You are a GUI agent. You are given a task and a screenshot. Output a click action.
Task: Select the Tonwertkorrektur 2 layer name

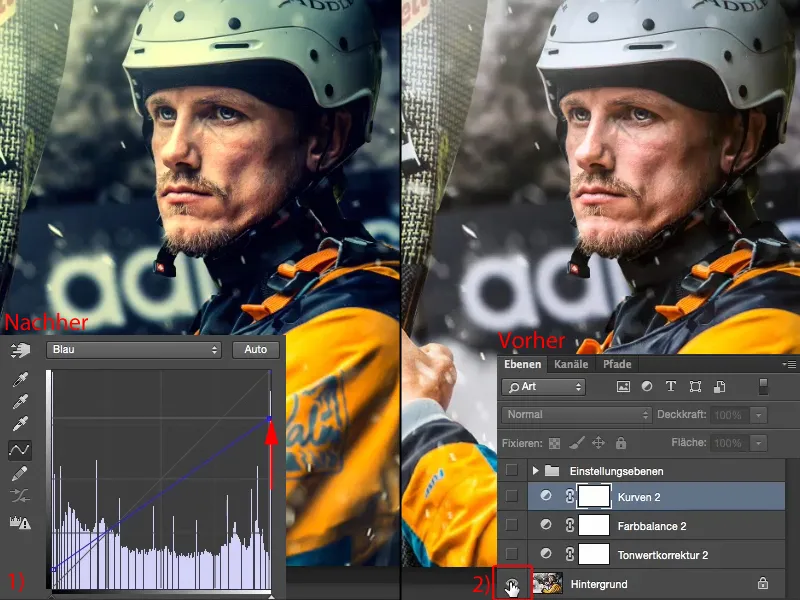pos(663,555)
